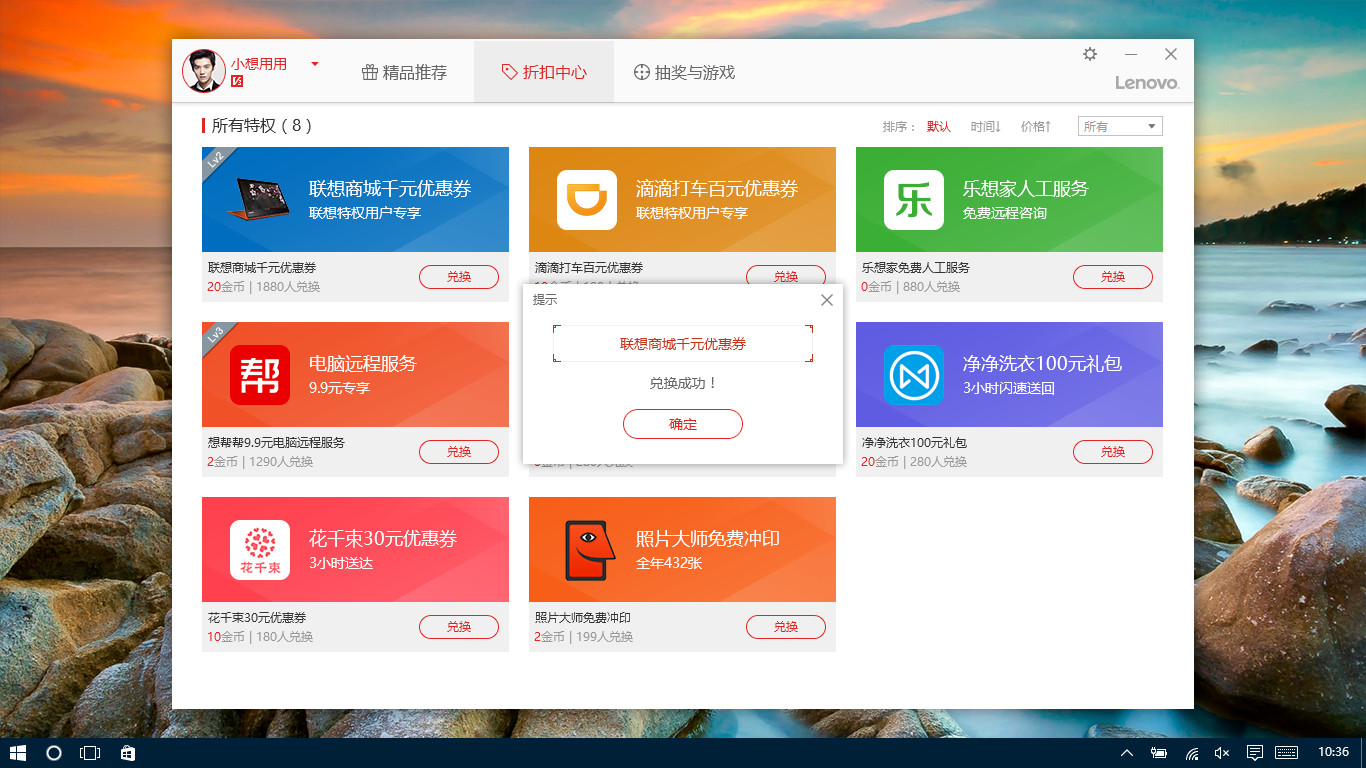The height and width of the screenshot is (768, 1366).
Task: Click the Lenovo logo
Action: 1148,83
